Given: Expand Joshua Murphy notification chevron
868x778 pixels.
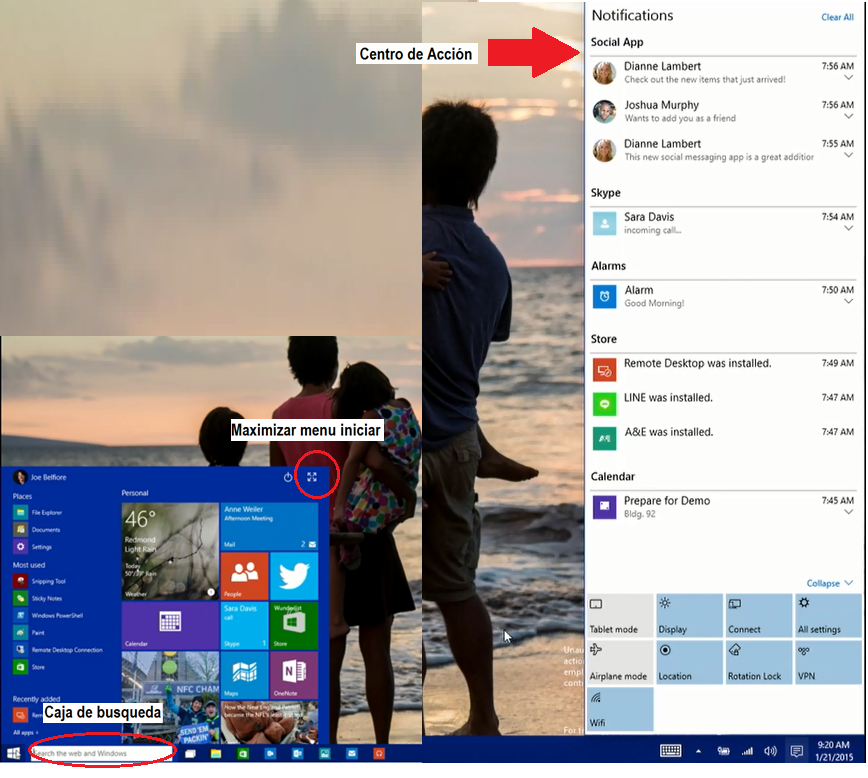Looking at the screenshot, I should [x=848, y=116].
